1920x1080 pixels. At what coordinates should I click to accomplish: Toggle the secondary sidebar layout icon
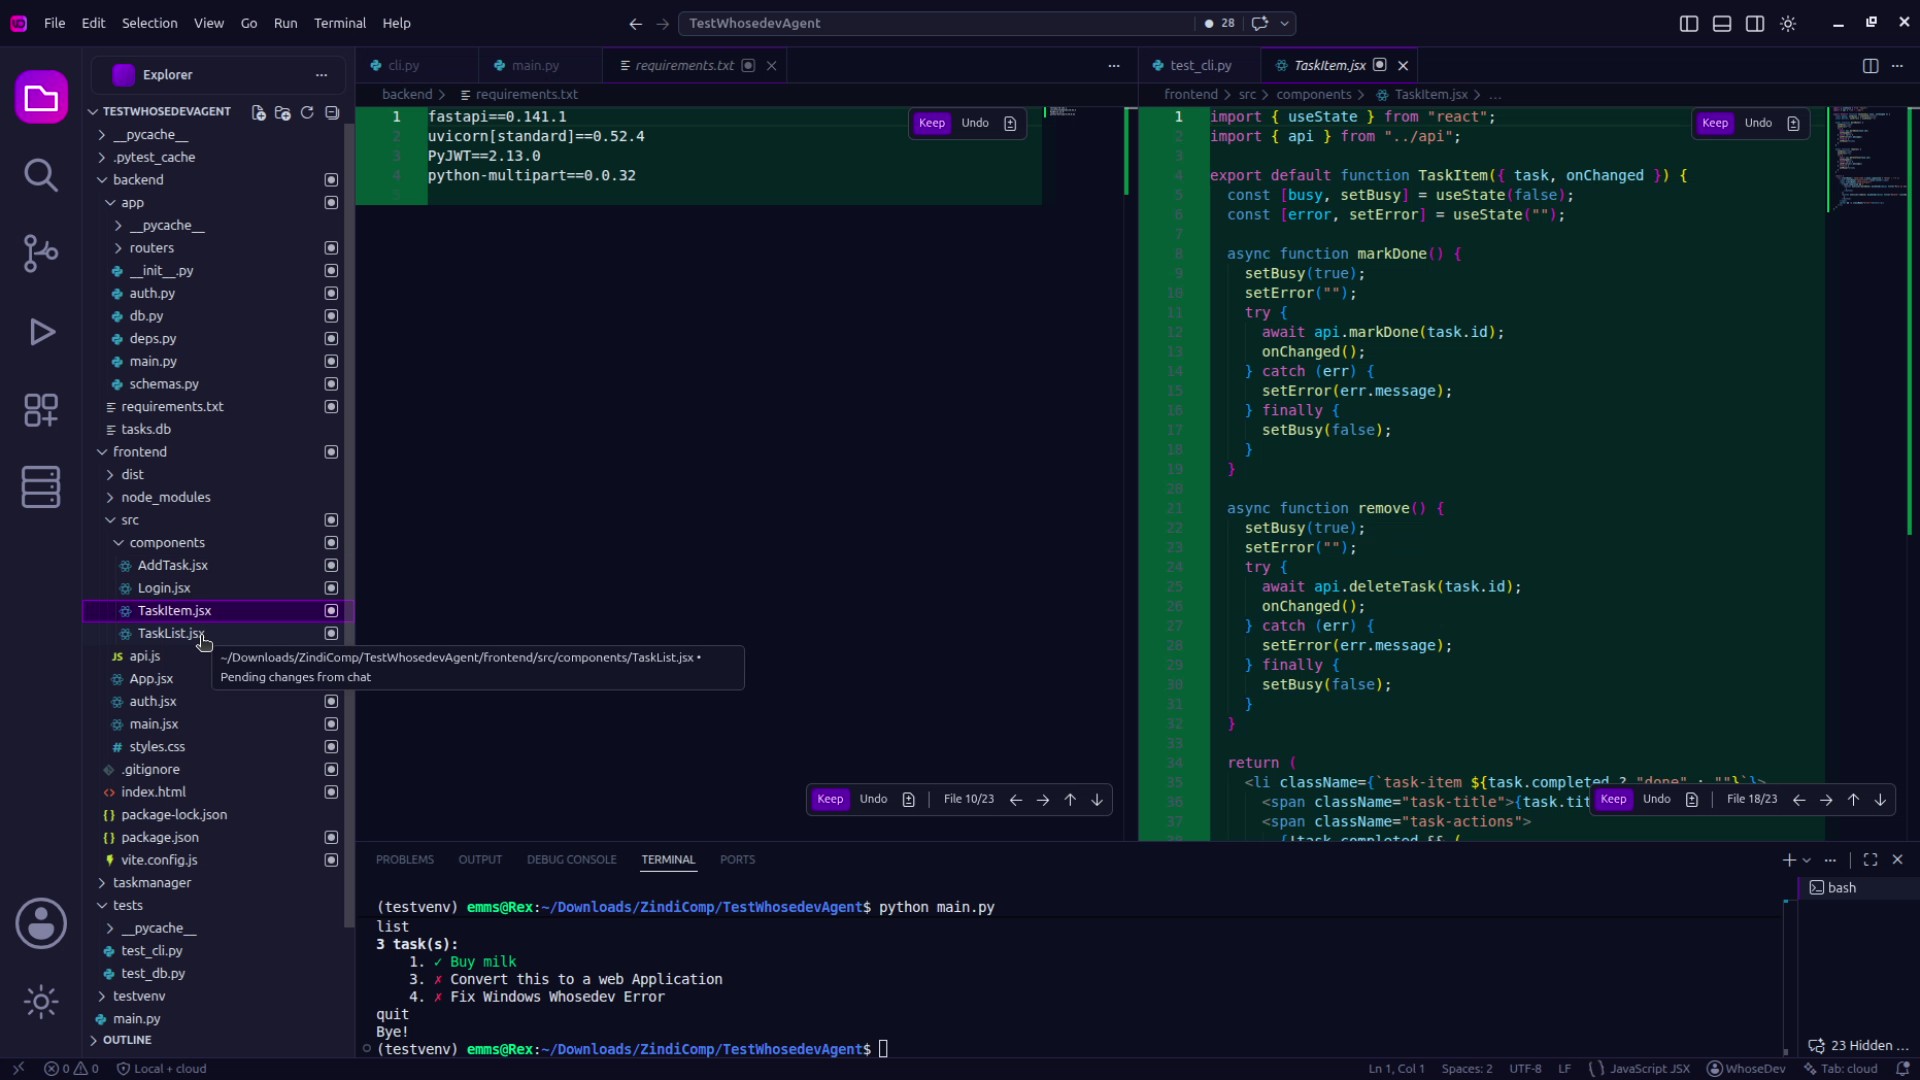pyautogui.click(x=1755, y=23)
